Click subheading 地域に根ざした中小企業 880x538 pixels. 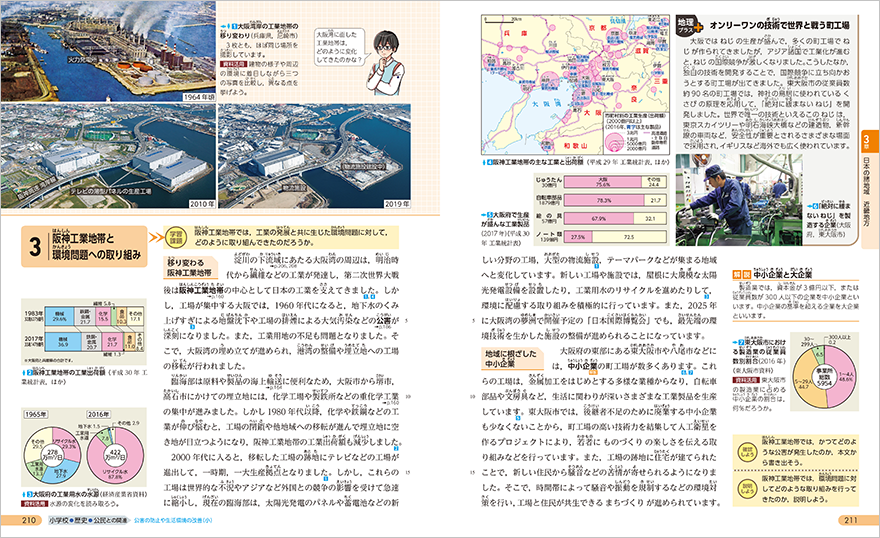point(510,359)
